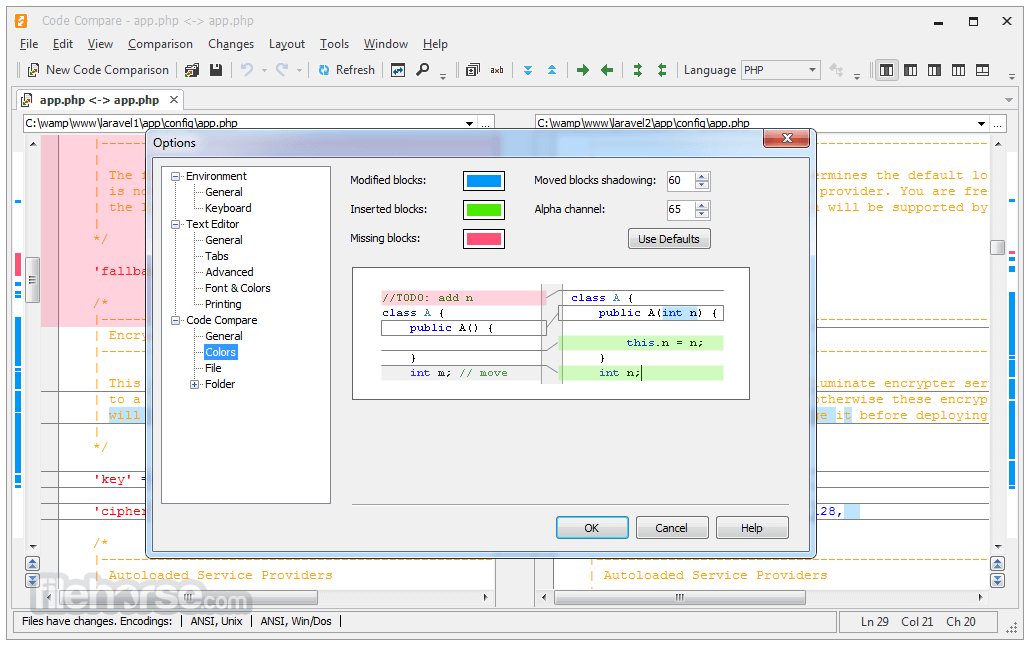The height and width of the screenshot is (645, 1030).
Task: Click the lower navigation icon below right scrollbar
Action: pos(997,580)
